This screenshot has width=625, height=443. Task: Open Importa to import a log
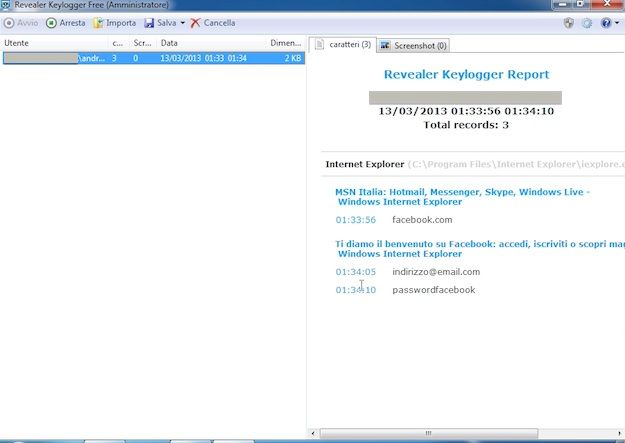pyautogui.click(x=115, y=23)
